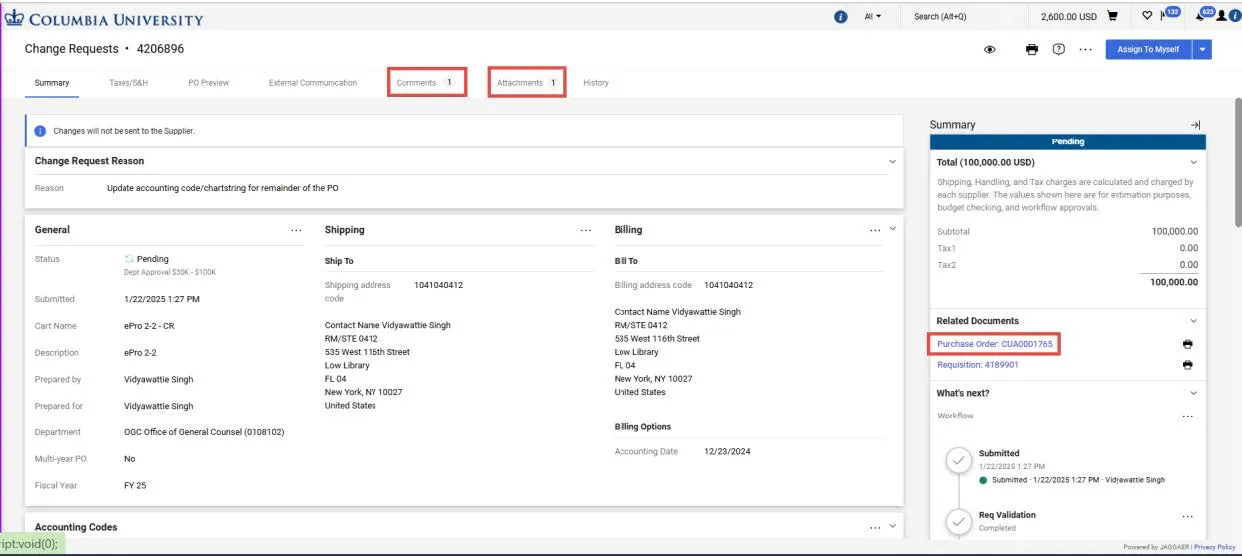Click the Pending status bar in Summary
Screen dimensions: 1242x556
[x=1068, y=142]
